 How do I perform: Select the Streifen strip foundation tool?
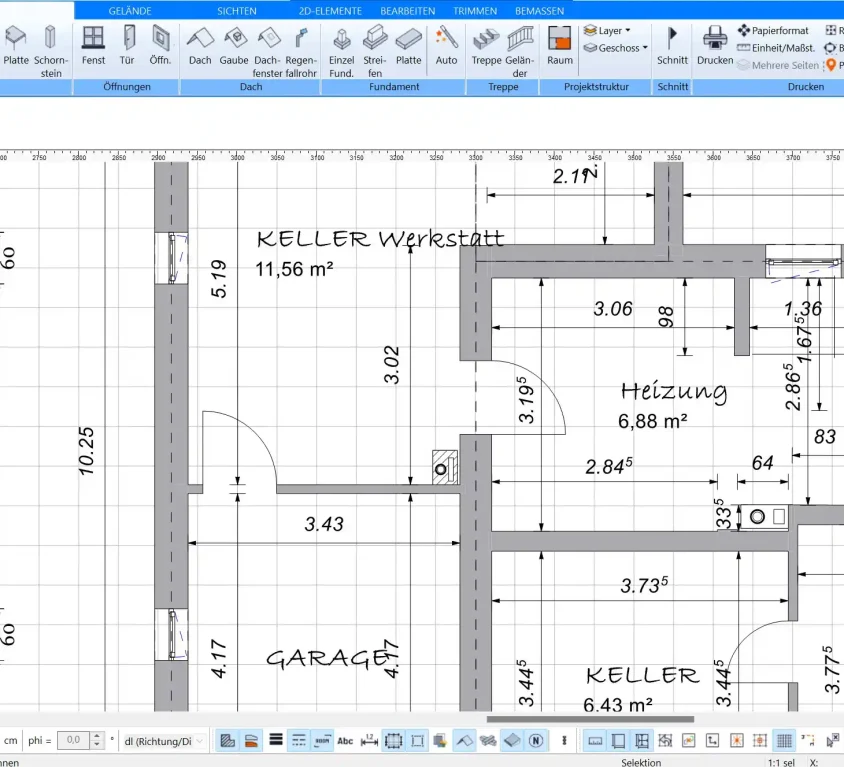point(375,51)
